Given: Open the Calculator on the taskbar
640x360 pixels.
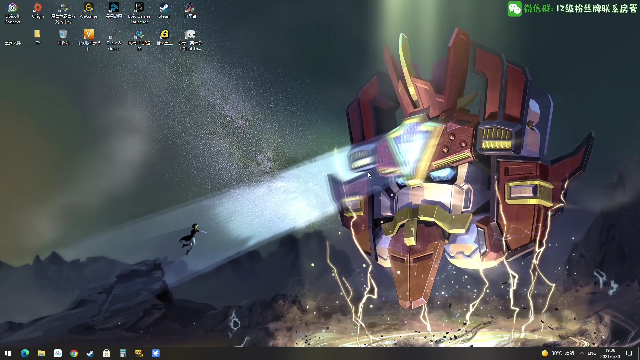Looking at the screenshot, I should pos(123,353).
